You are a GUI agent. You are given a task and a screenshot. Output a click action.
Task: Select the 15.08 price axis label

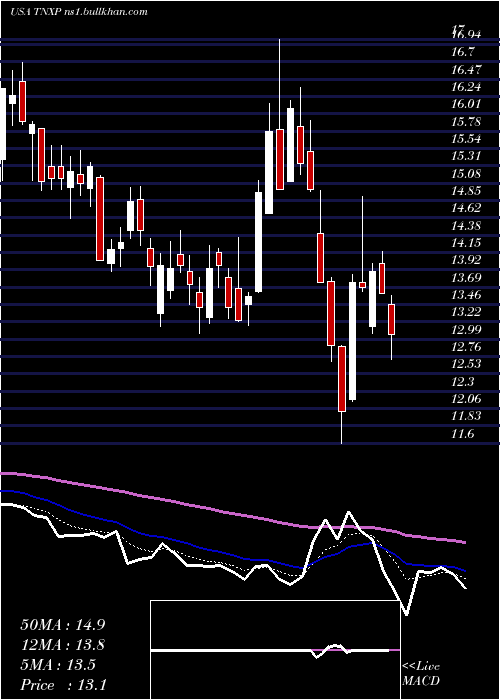pos(467,173)
